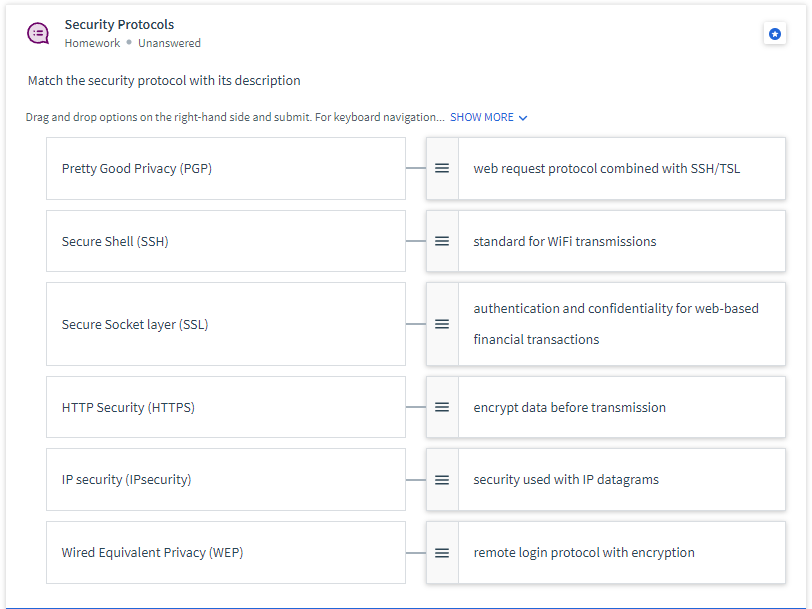Click the Security Protocols title
Viewport: 812px width, 609px height.
[119, 24]
